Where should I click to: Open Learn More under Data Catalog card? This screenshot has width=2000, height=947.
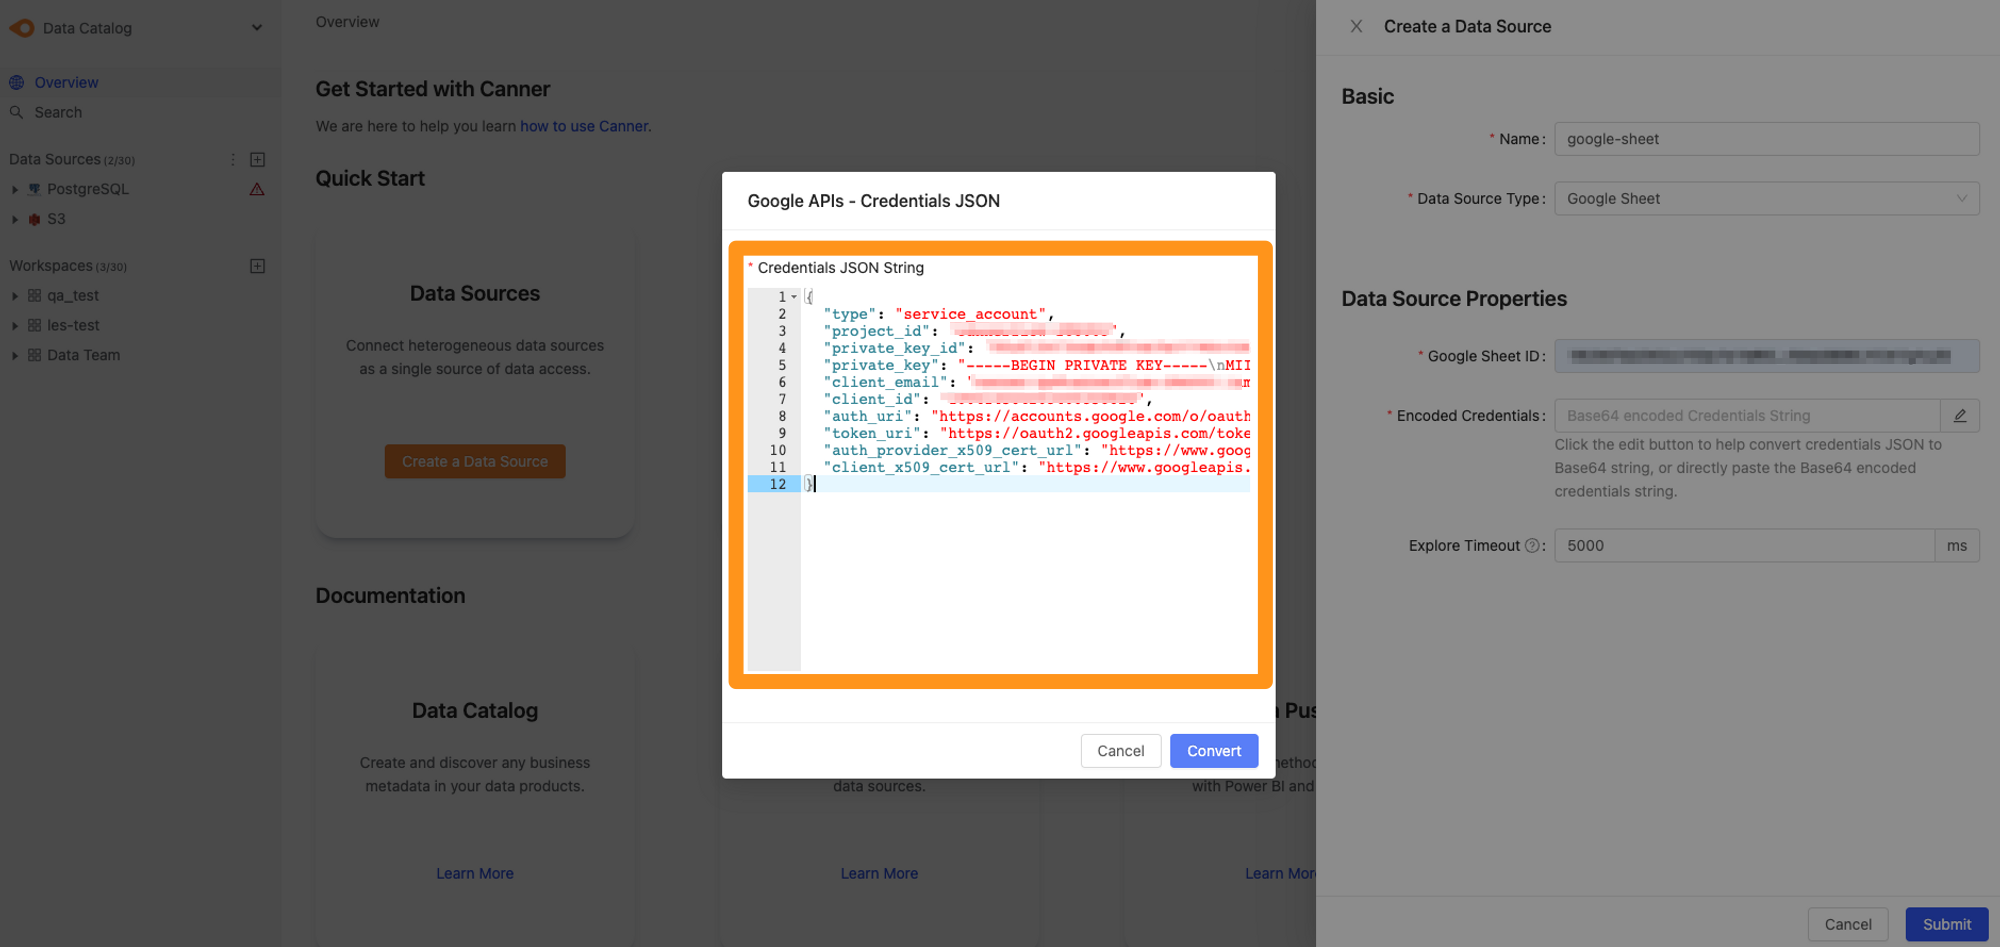tap(475, 873)
